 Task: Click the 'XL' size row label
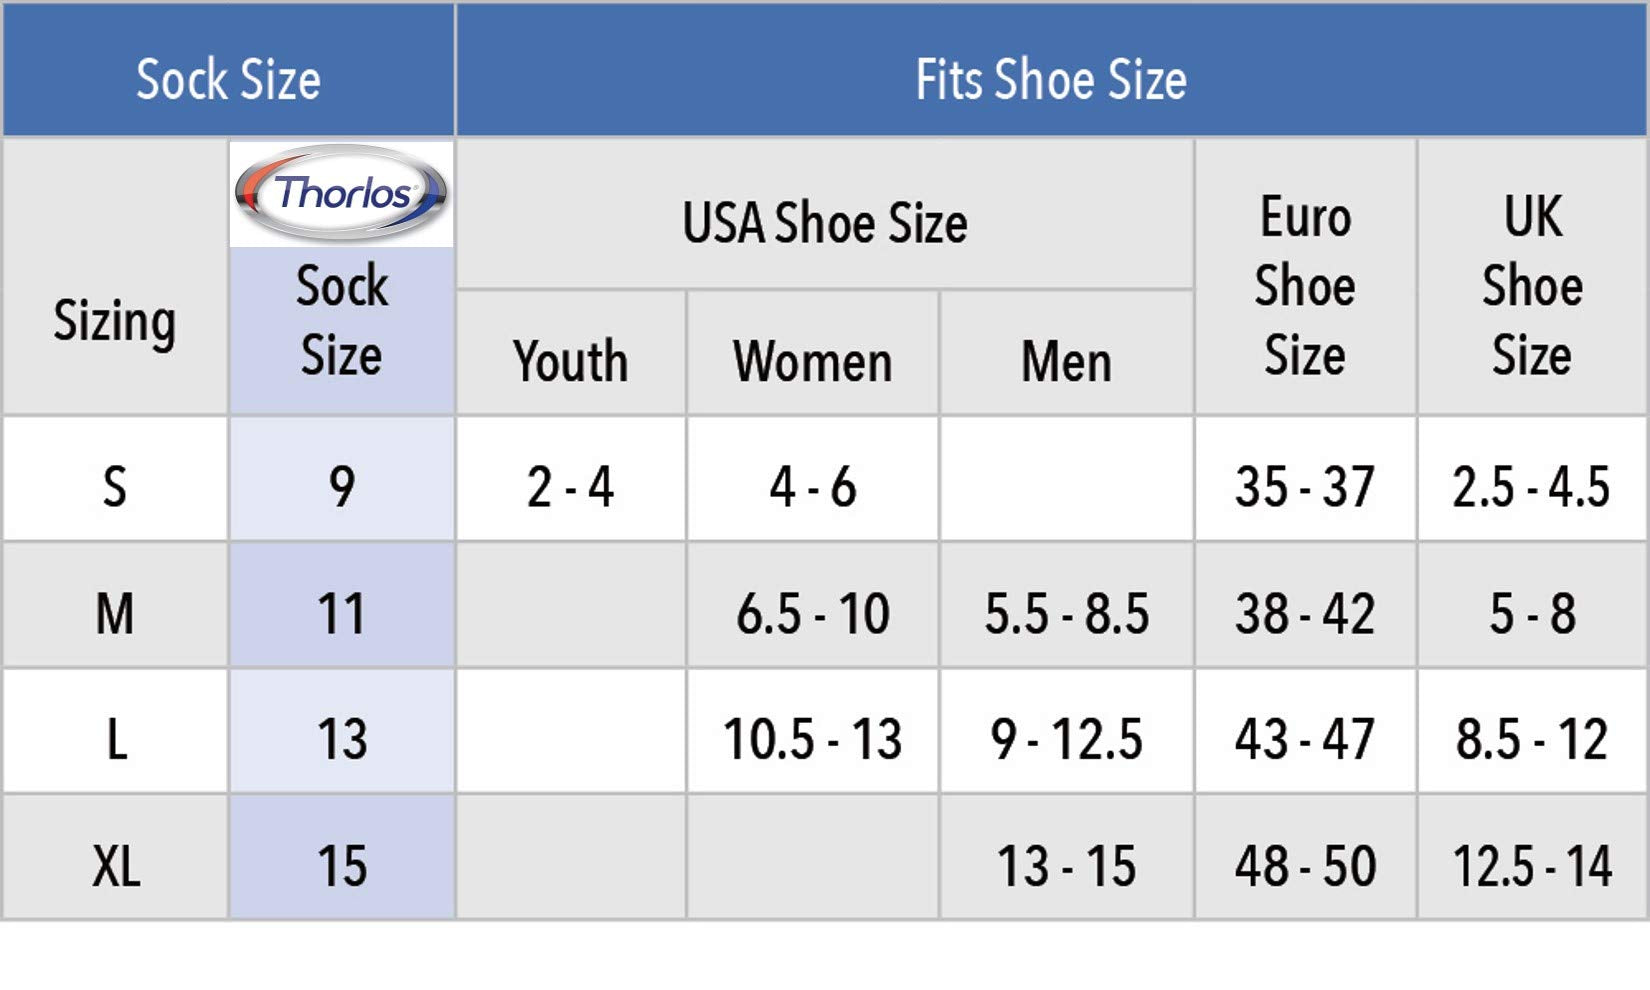pos(115,865)
